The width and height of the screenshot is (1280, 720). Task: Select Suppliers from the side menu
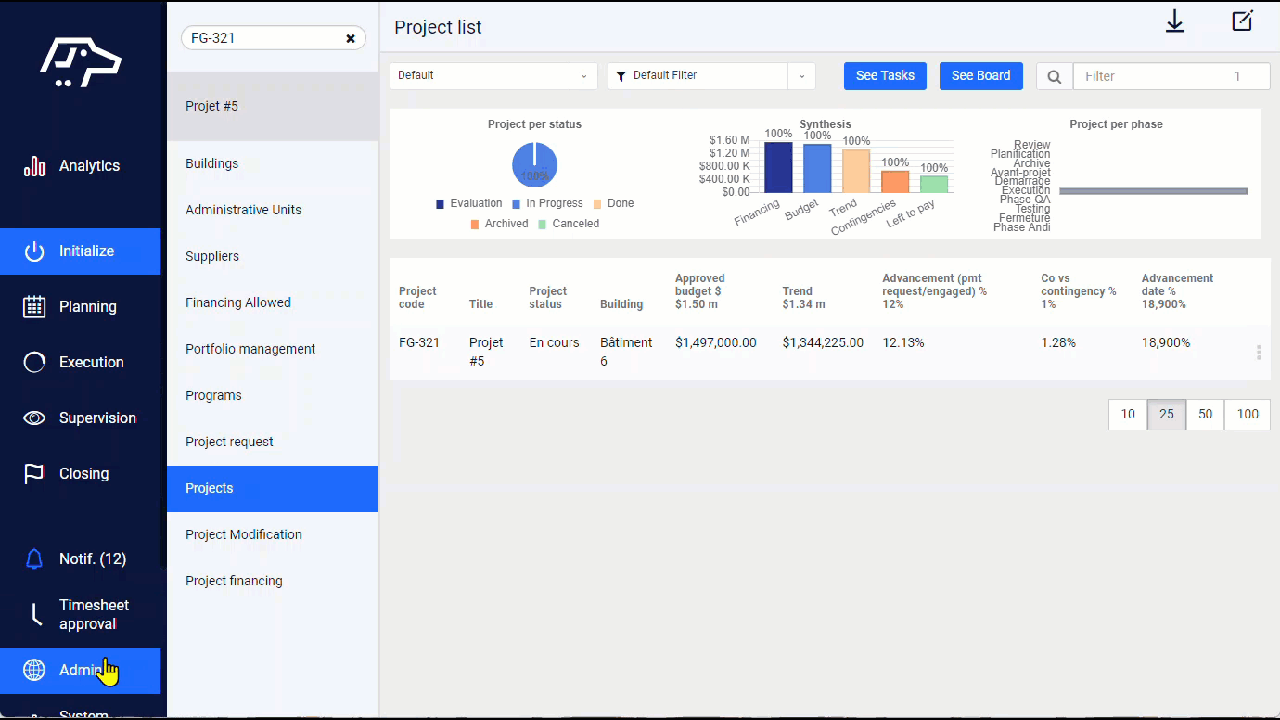click(x=212, y=256)
